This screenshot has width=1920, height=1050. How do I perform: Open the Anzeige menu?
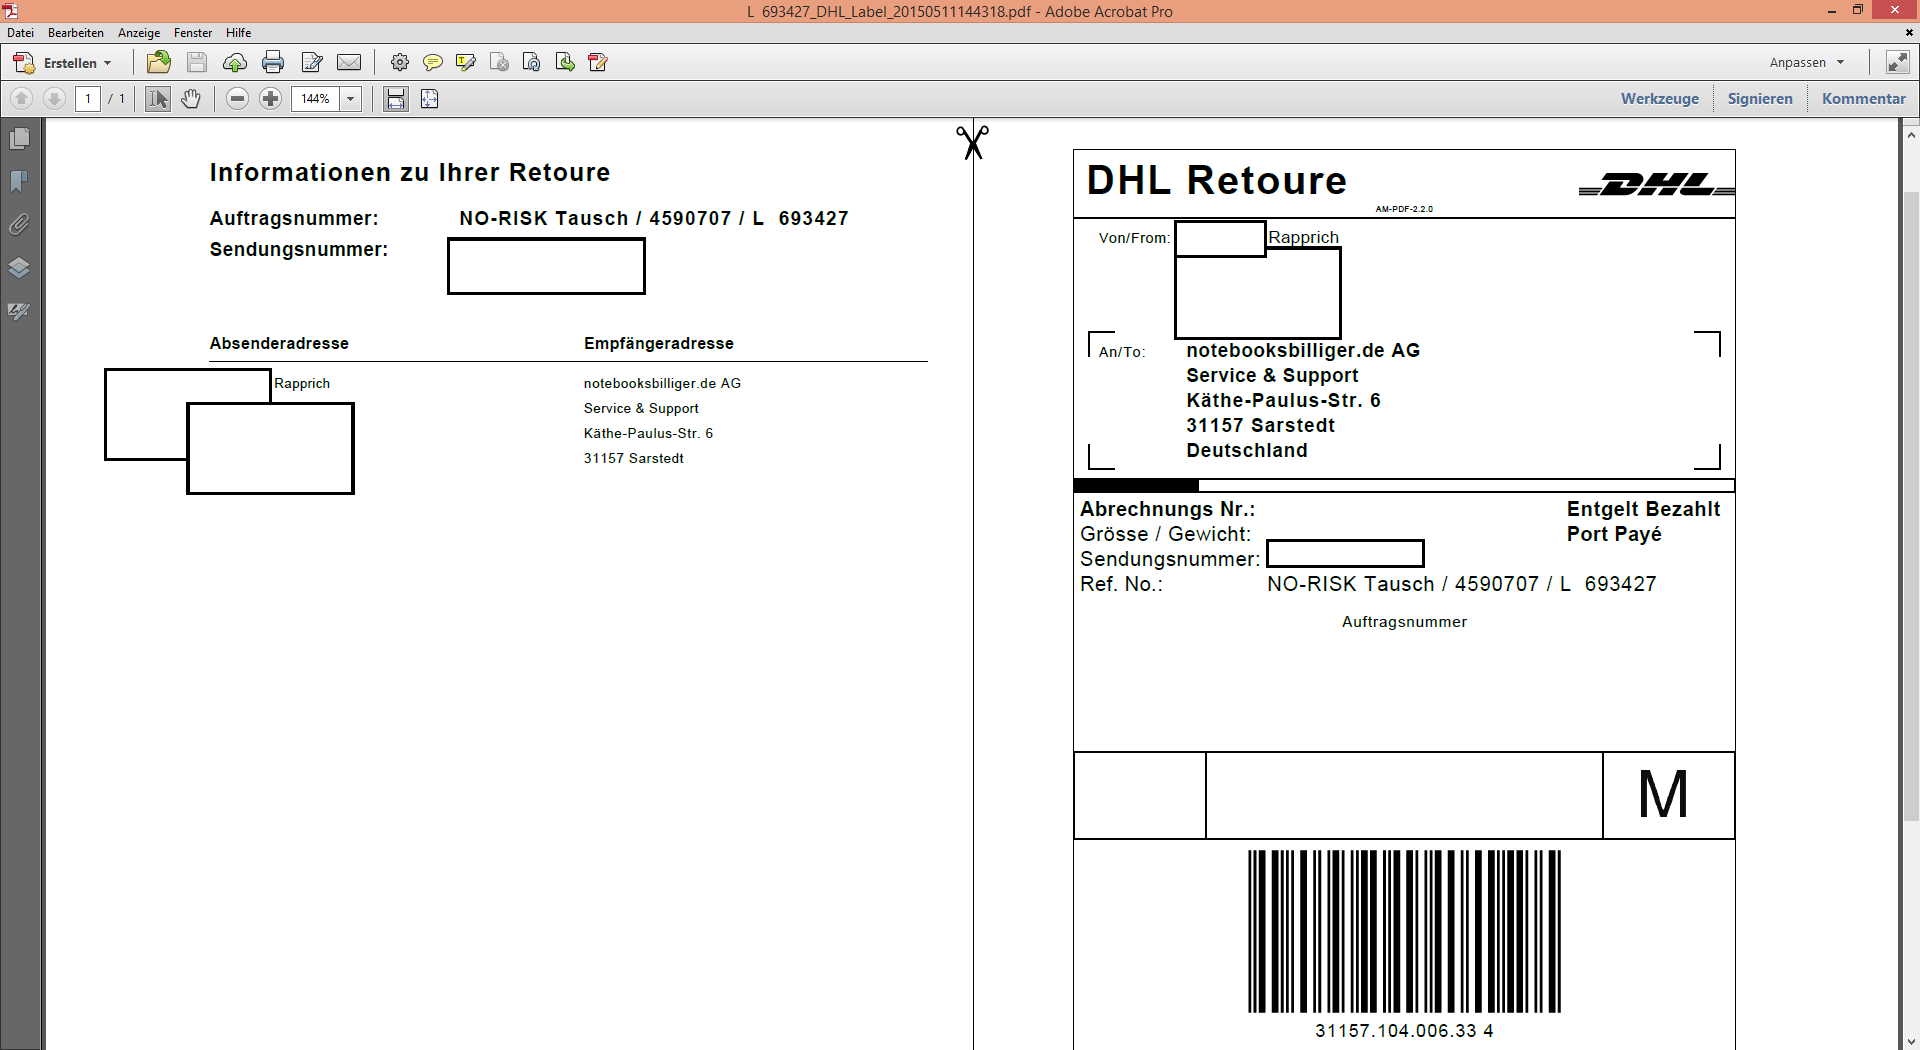pos(139,33)
